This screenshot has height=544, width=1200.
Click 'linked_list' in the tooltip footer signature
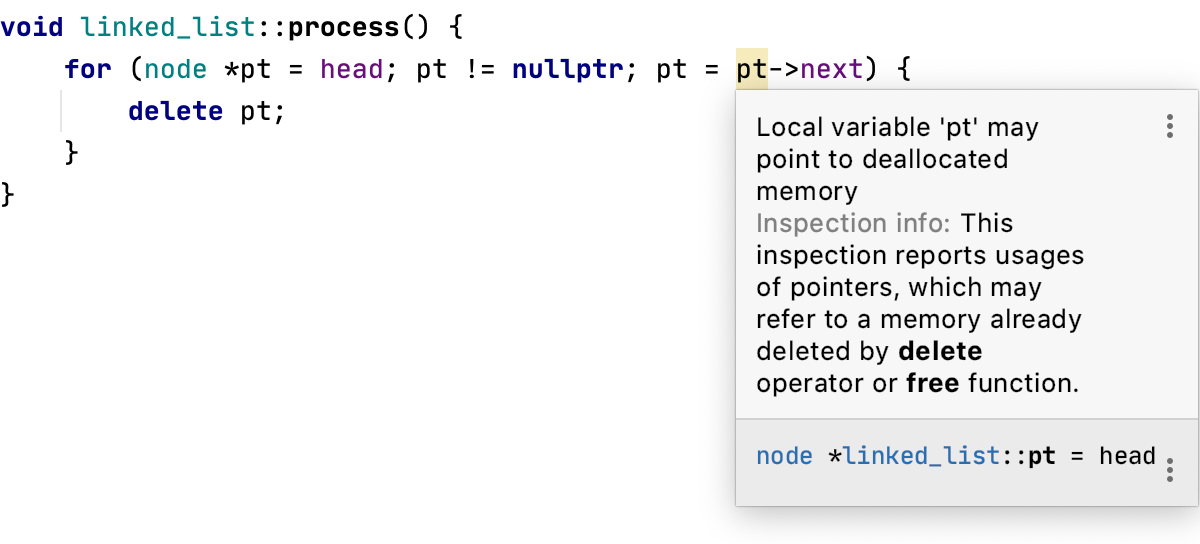click(x=922, y=456)
